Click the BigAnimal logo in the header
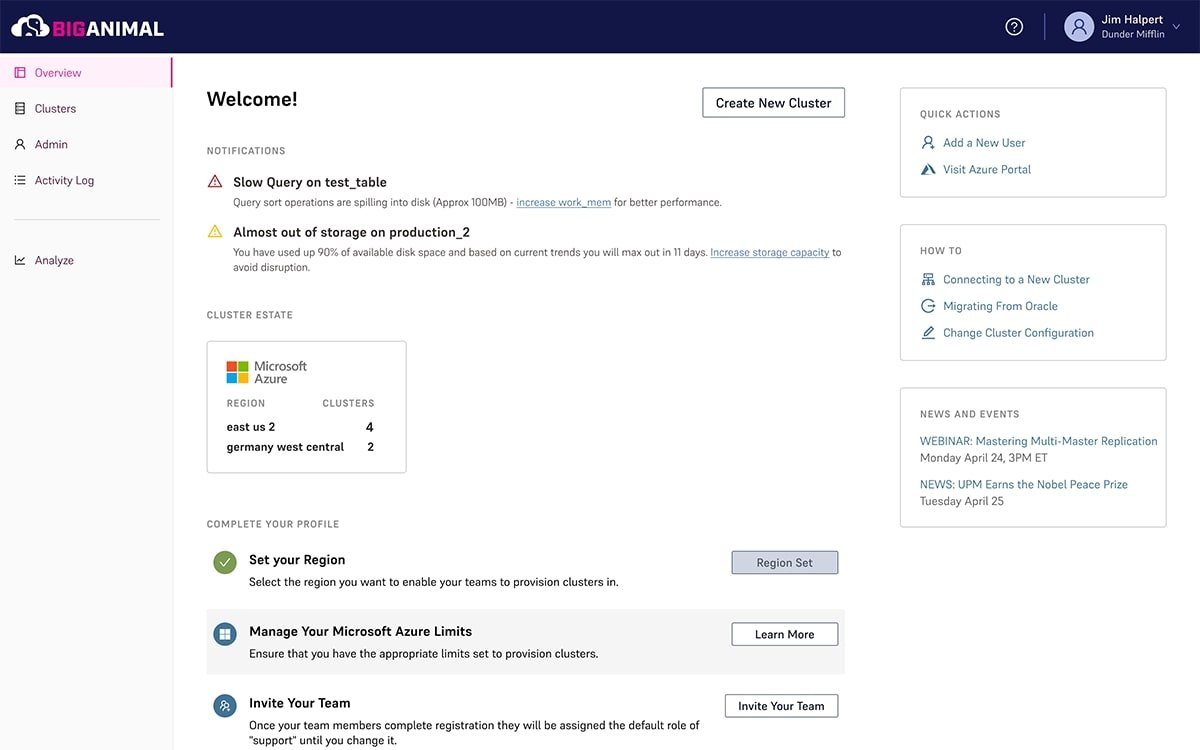 (86, 27)
